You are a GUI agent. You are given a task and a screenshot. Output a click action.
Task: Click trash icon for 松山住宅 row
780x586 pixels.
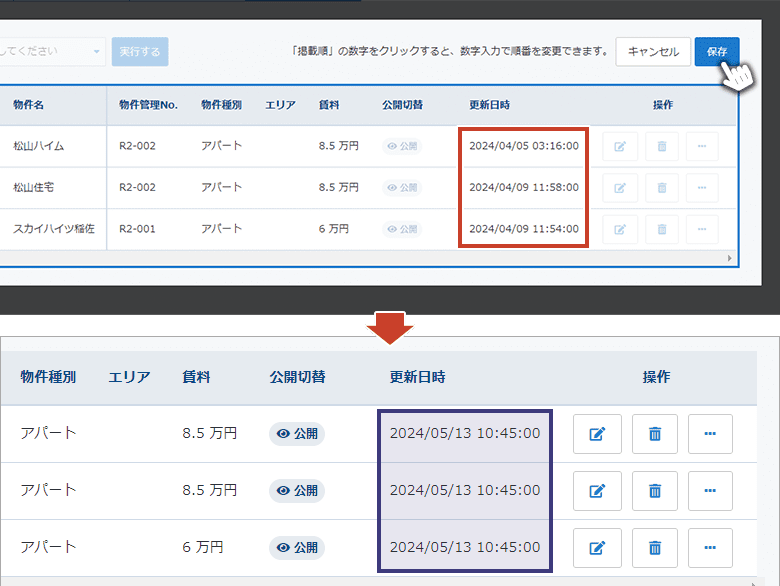[661, 187]
